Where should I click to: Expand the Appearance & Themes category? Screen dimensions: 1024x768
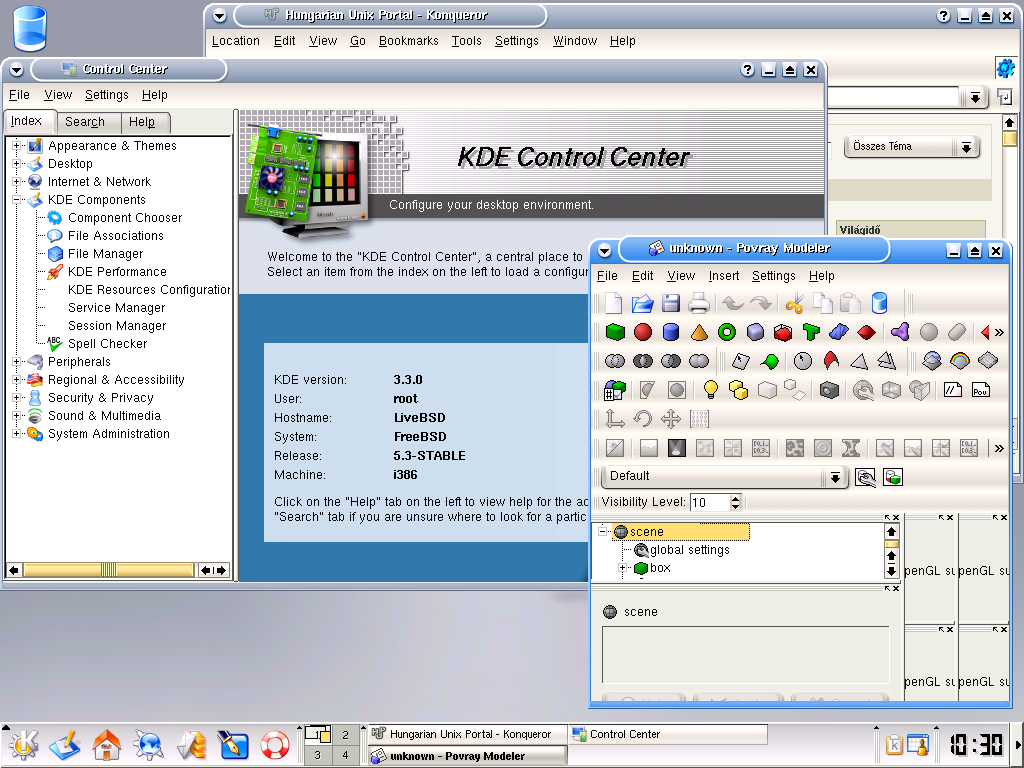(17, 146)
